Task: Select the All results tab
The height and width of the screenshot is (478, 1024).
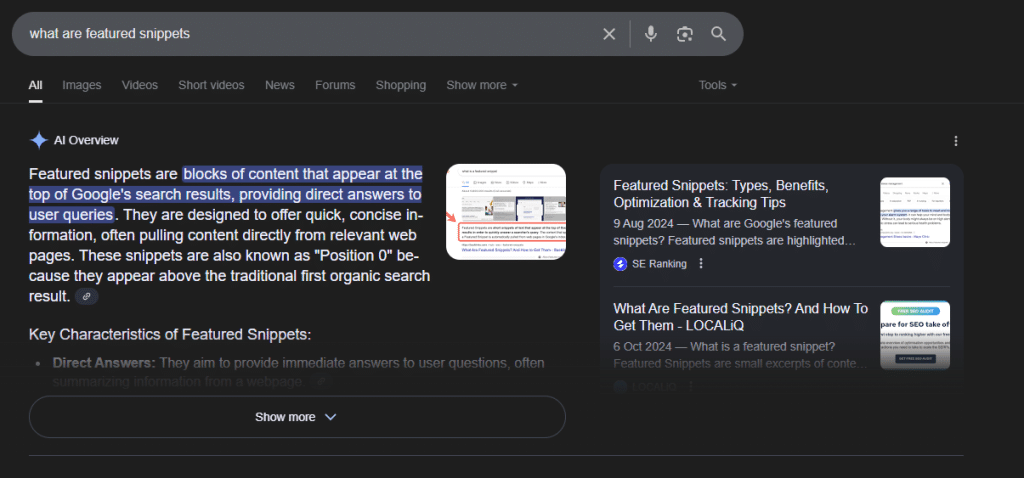Action: point(35,85)
